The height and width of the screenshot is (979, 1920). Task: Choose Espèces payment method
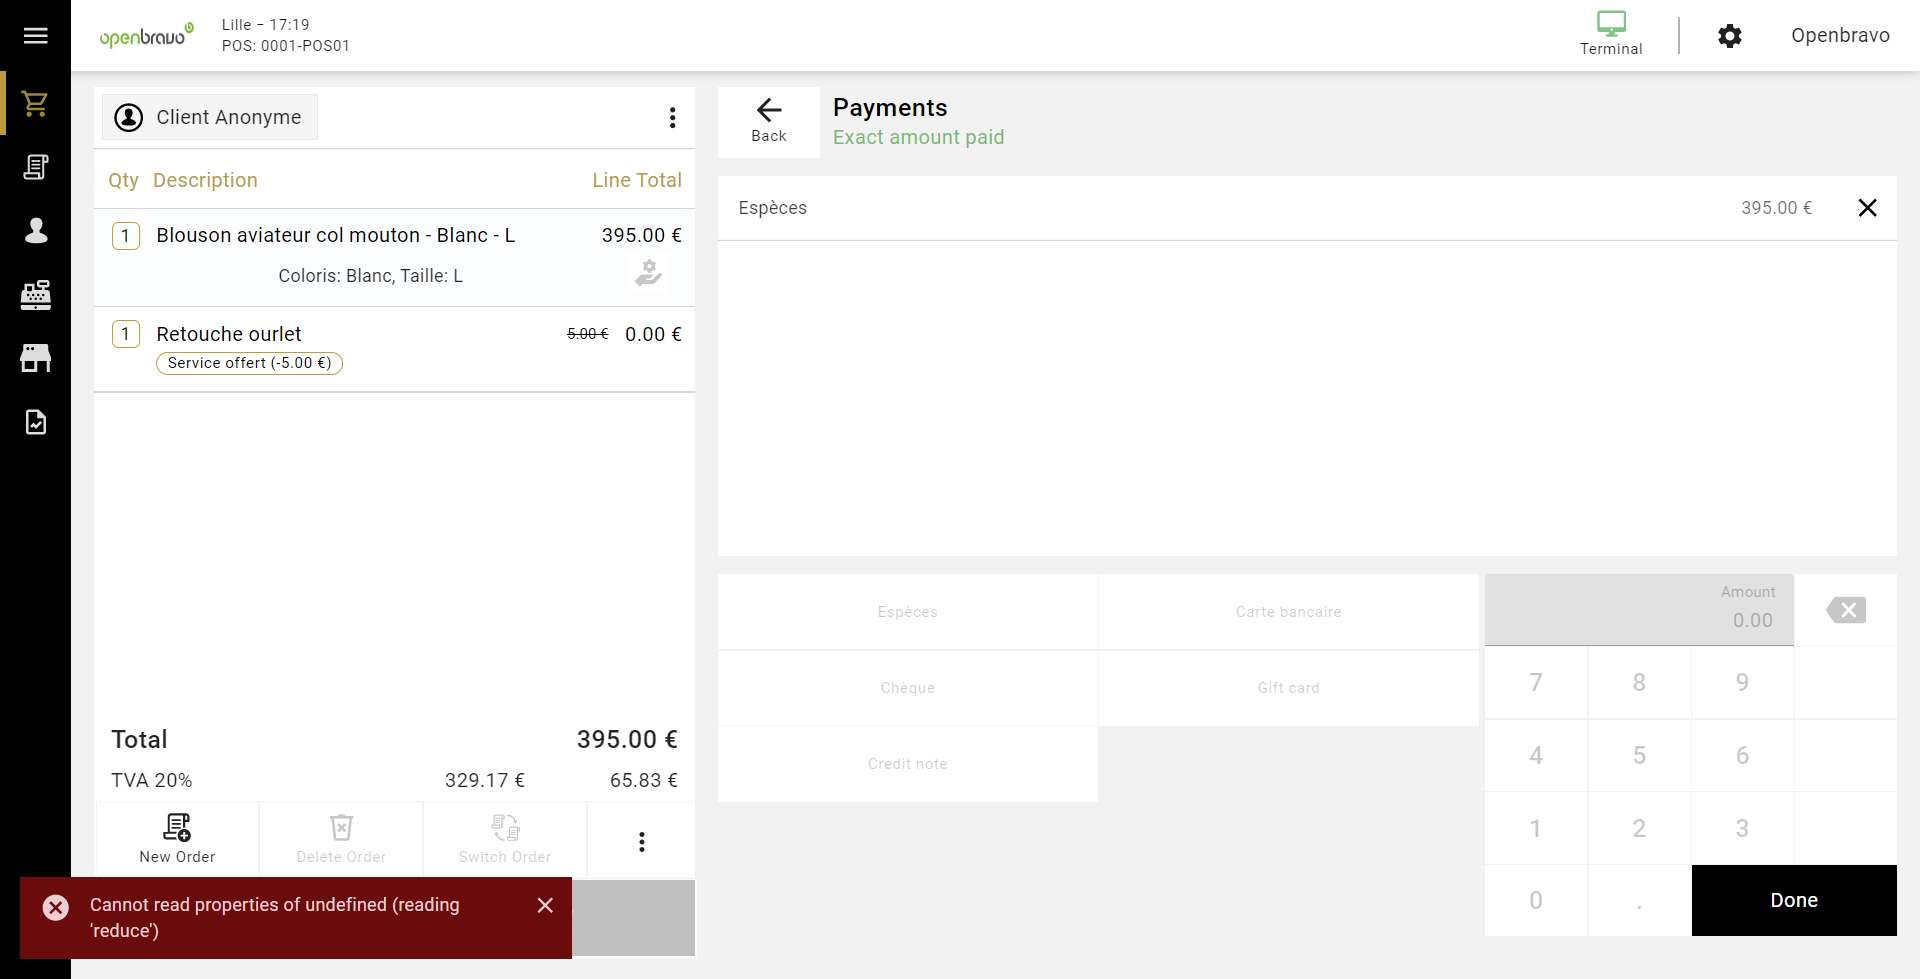click(x=907, y=612)
